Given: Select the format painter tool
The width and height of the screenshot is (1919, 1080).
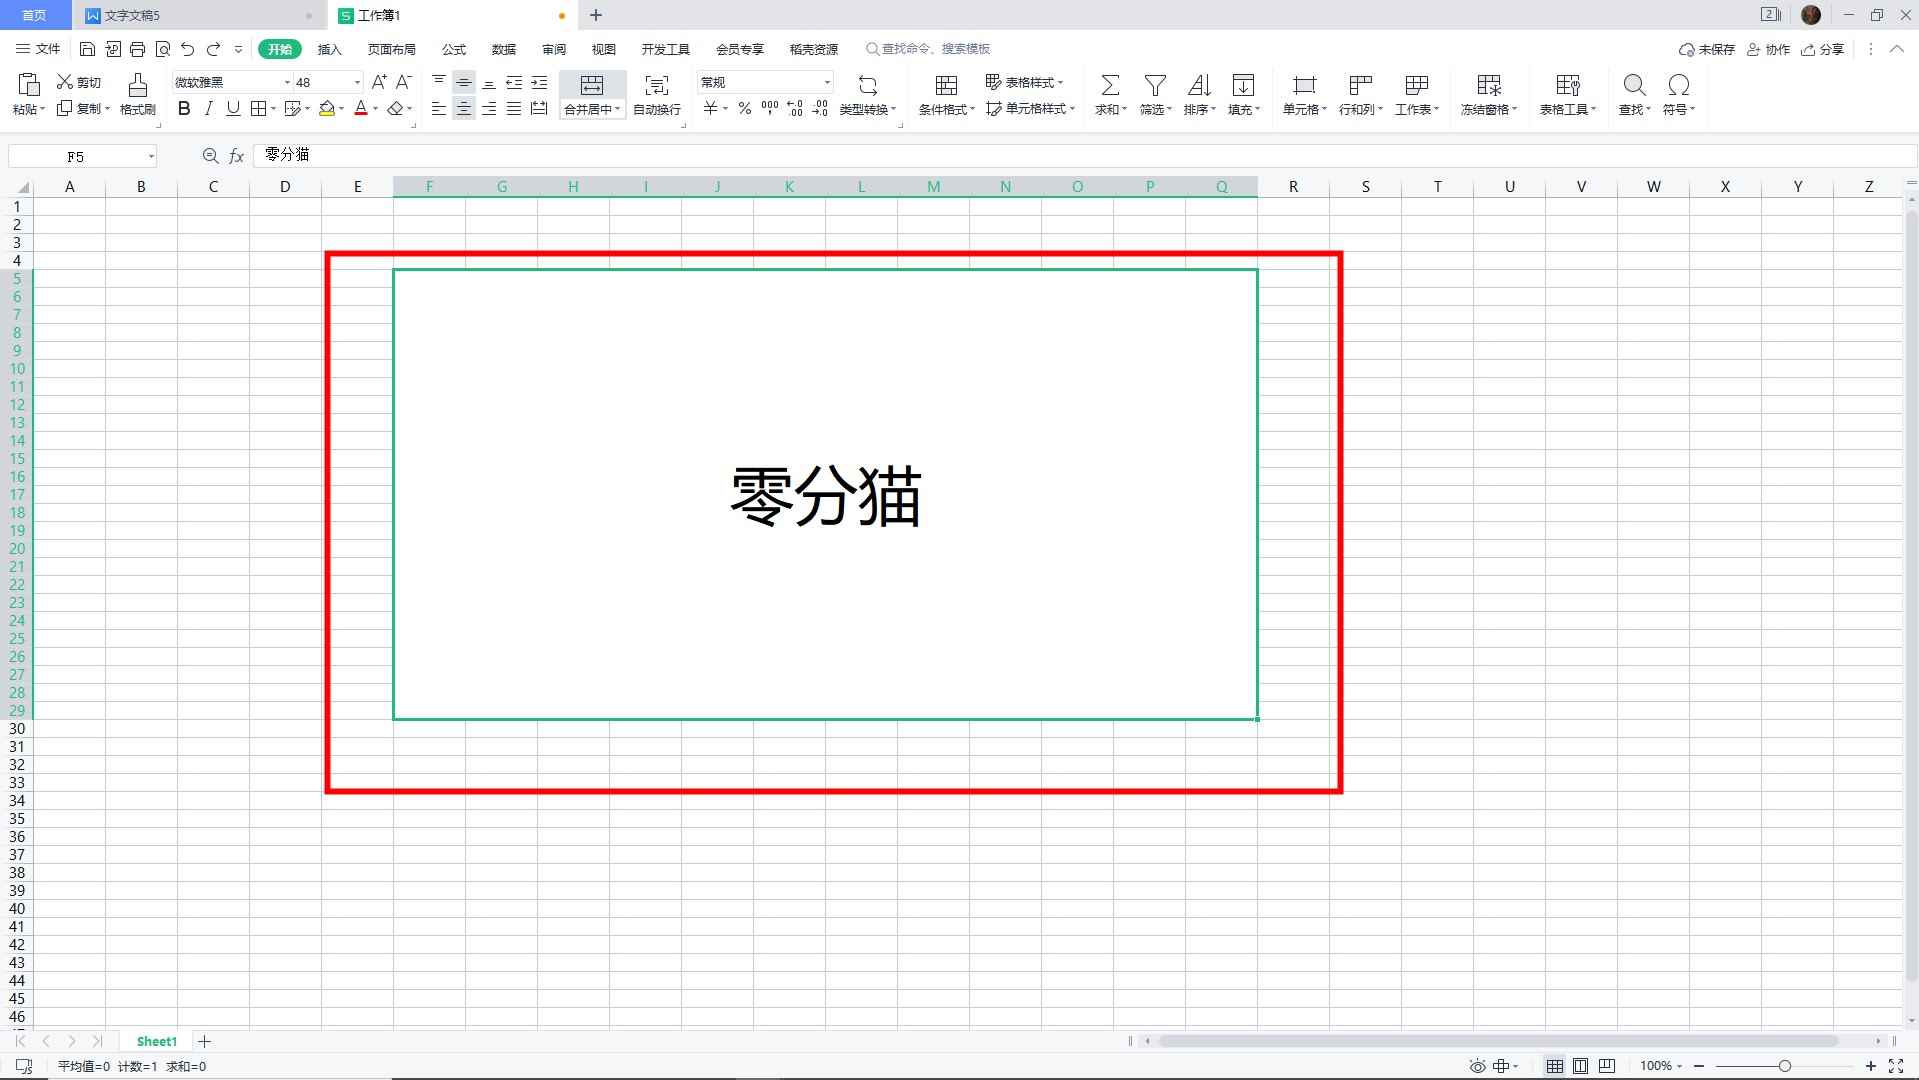Looking at the screenshot, I should coord(137,95).
